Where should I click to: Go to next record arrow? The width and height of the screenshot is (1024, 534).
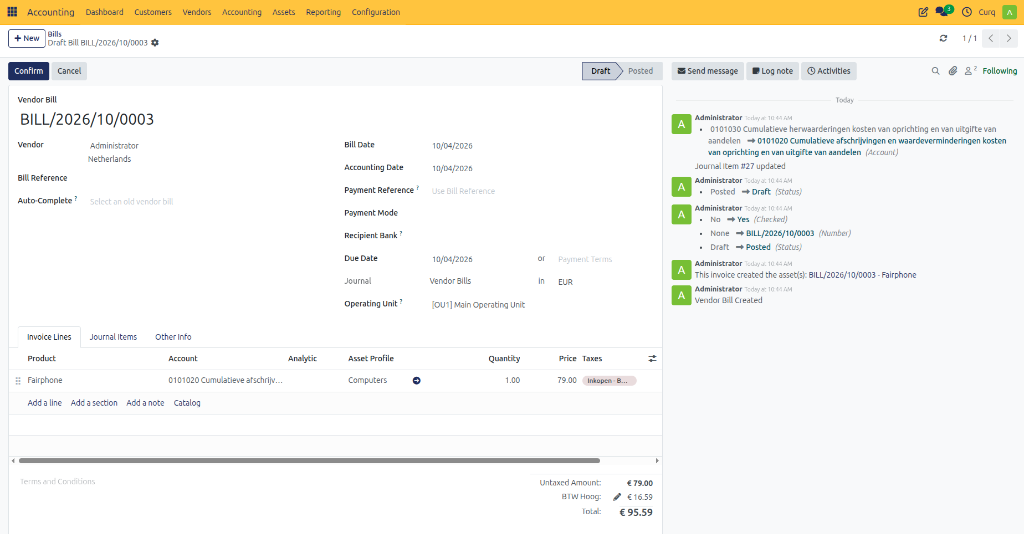[1008, 39]
